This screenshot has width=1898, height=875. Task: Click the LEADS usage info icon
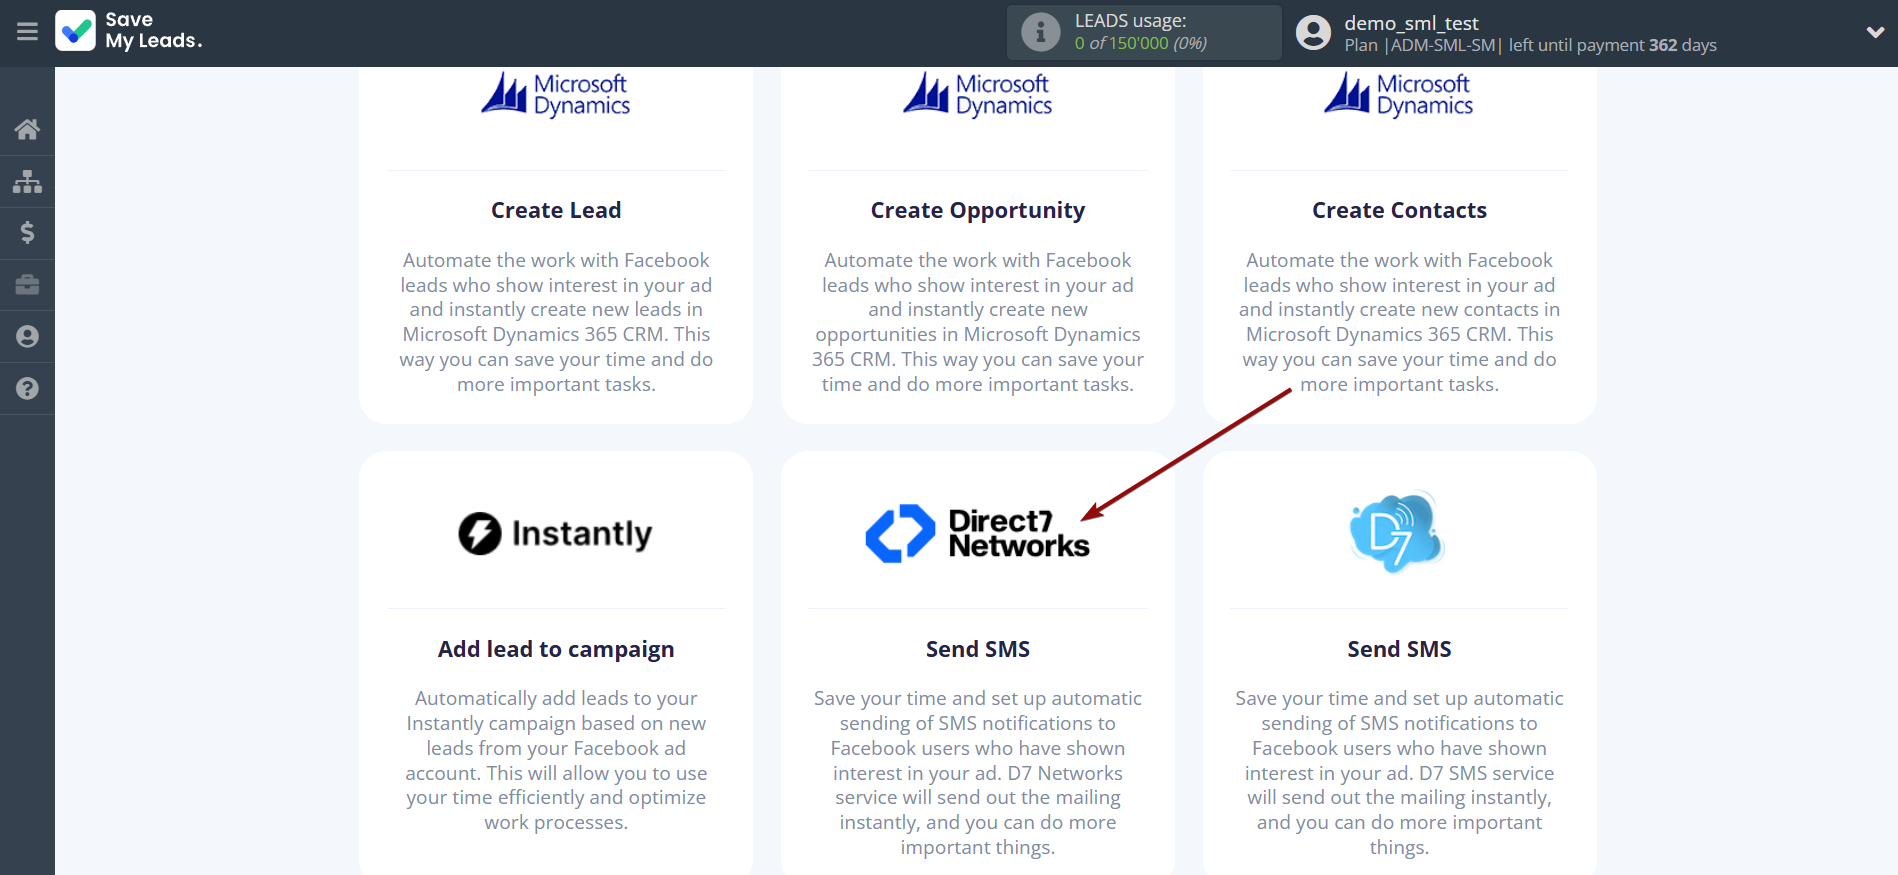(x=1040, y=32)
